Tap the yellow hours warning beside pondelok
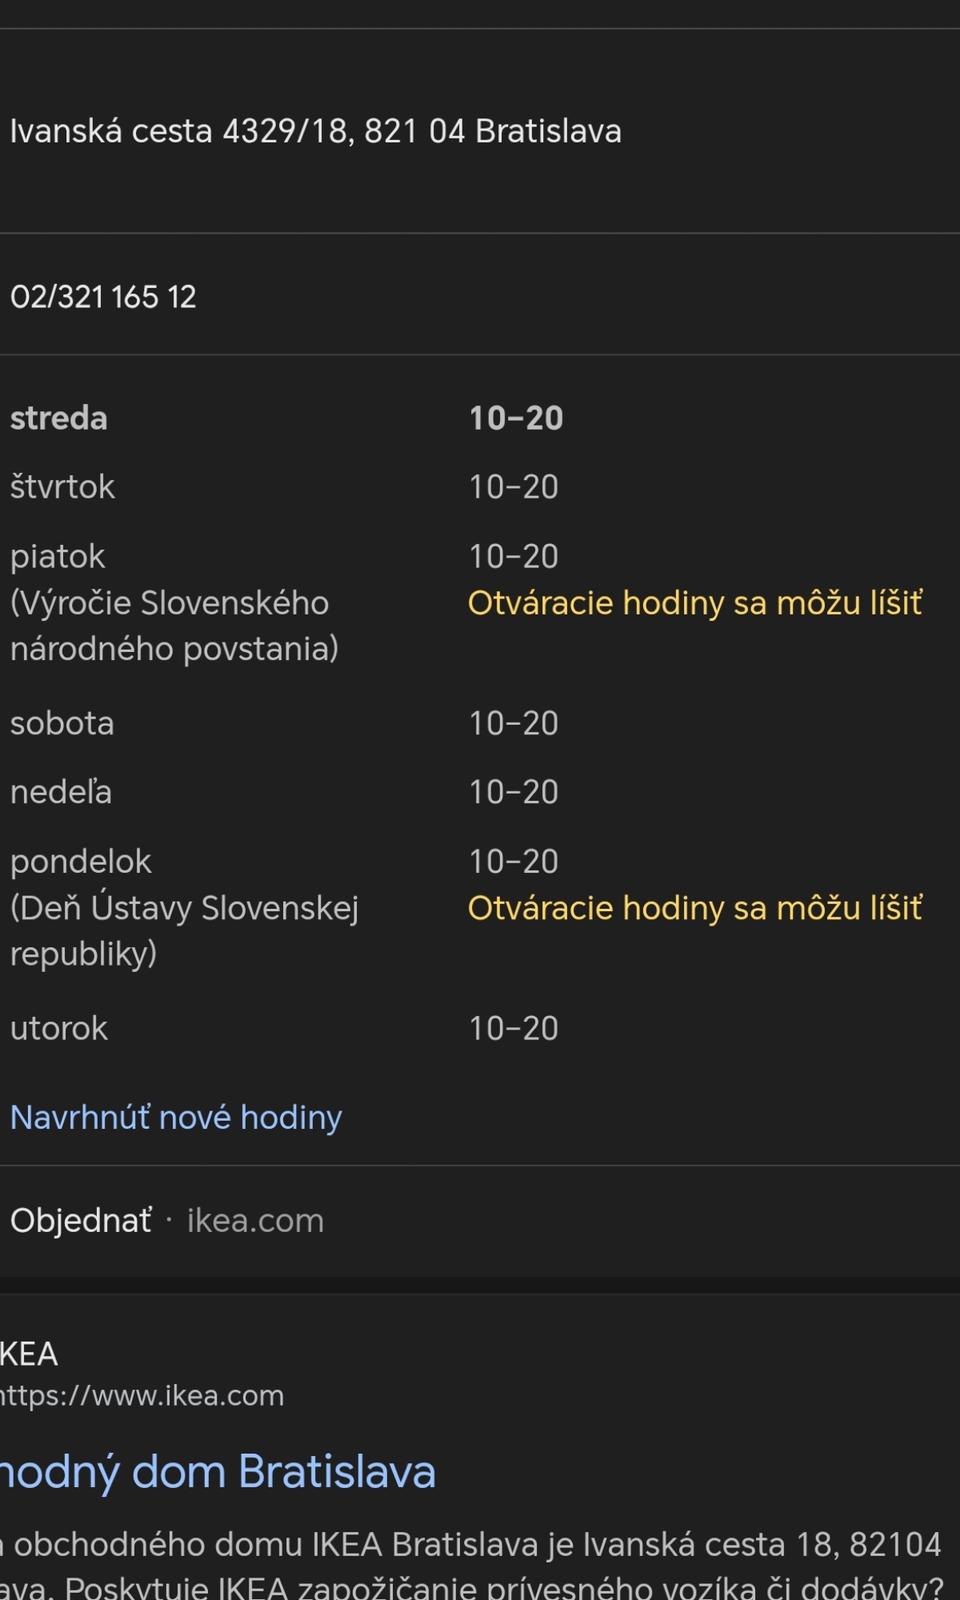960x1600 pixels. [695, 908]
